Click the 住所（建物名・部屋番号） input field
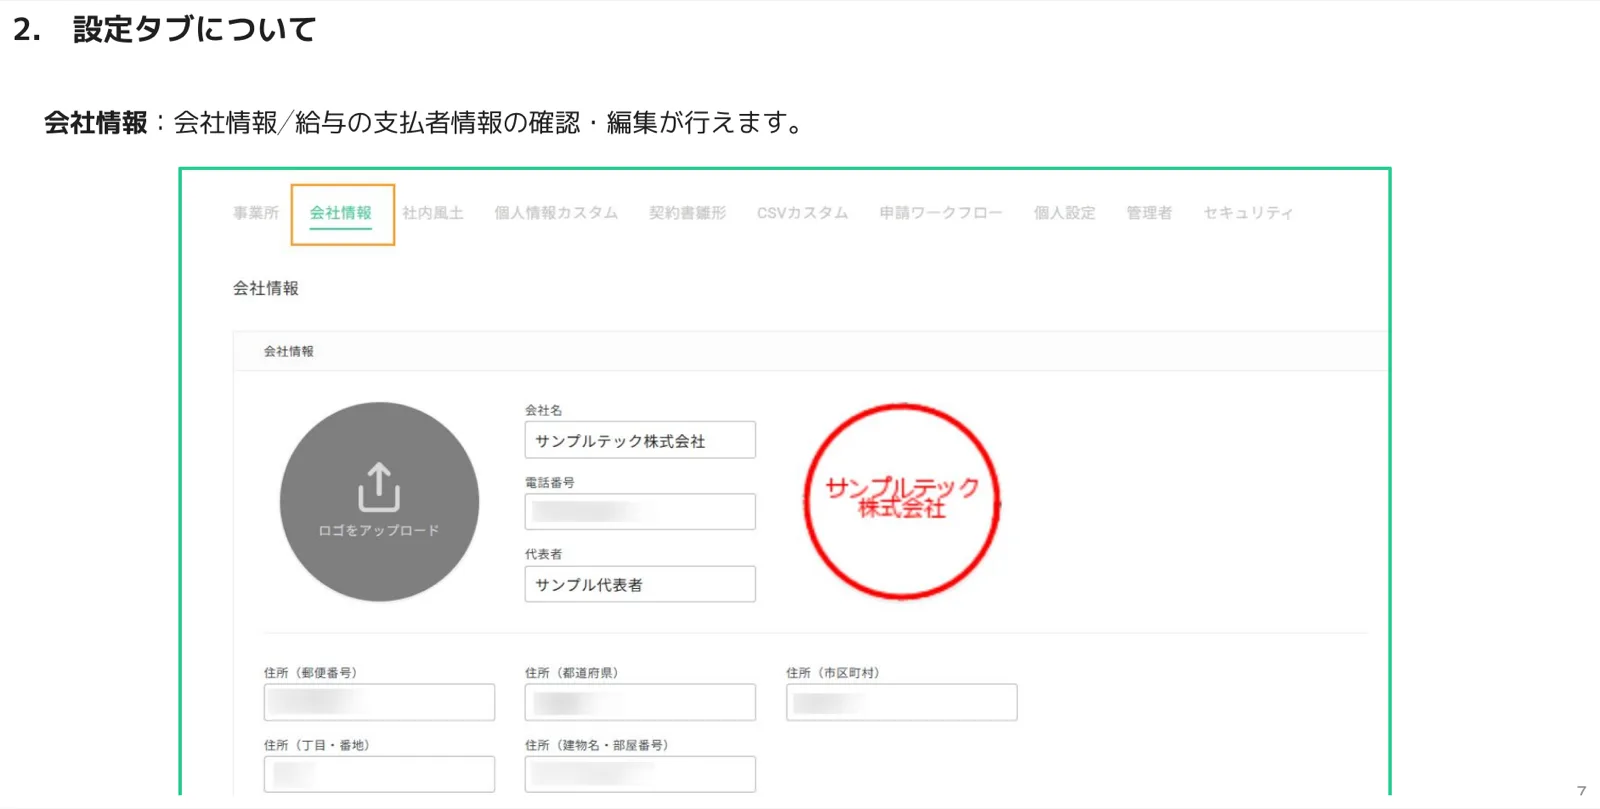This screenshot has width=1600, height=809. click(640, 774)
